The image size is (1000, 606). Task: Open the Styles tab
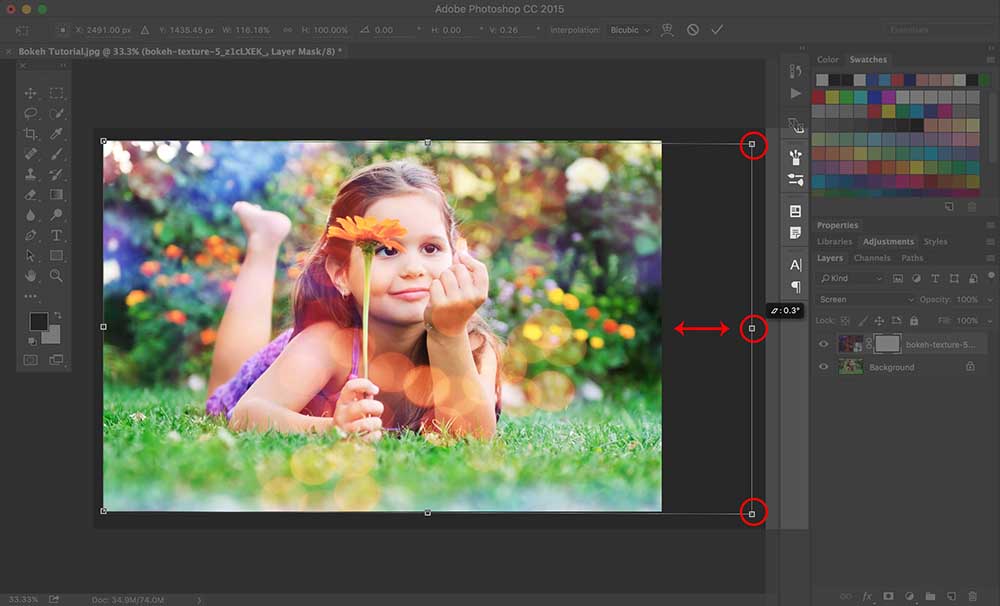935,242
